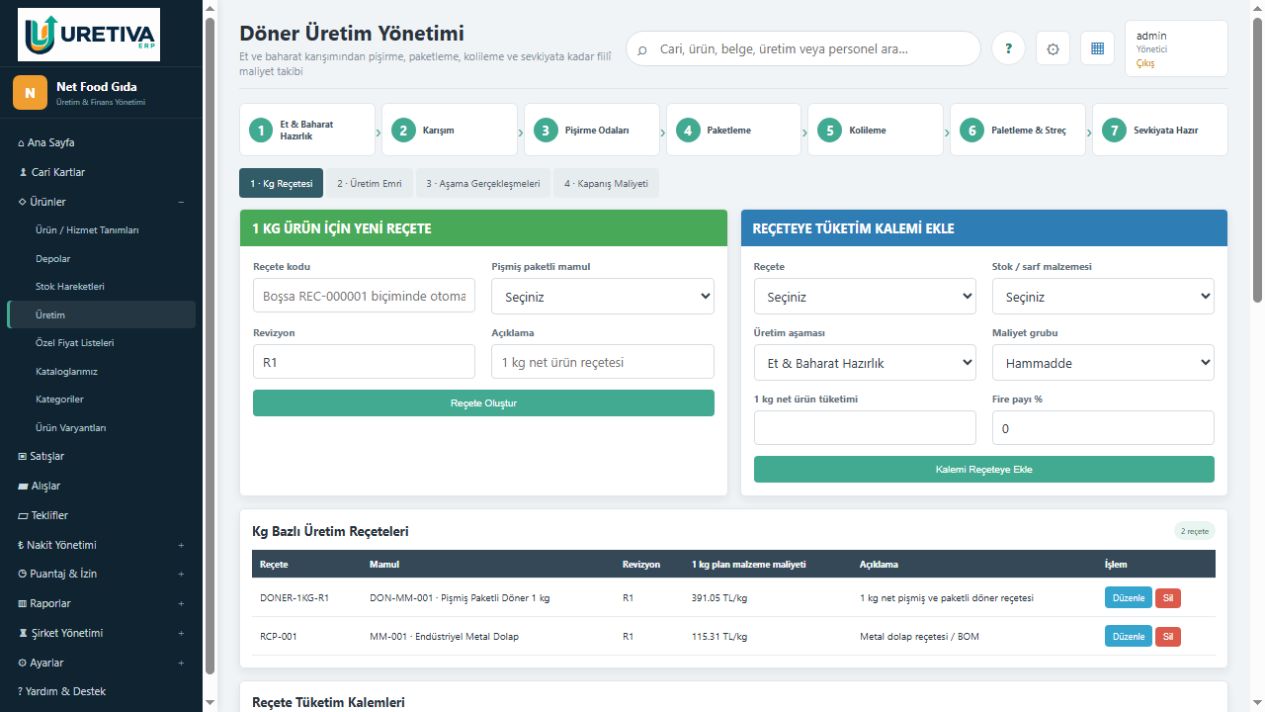This screenshot has width=1265, height=712.
Task: Click the Kalemi Reçeteye Ekle button
Action: pos(984,469)
